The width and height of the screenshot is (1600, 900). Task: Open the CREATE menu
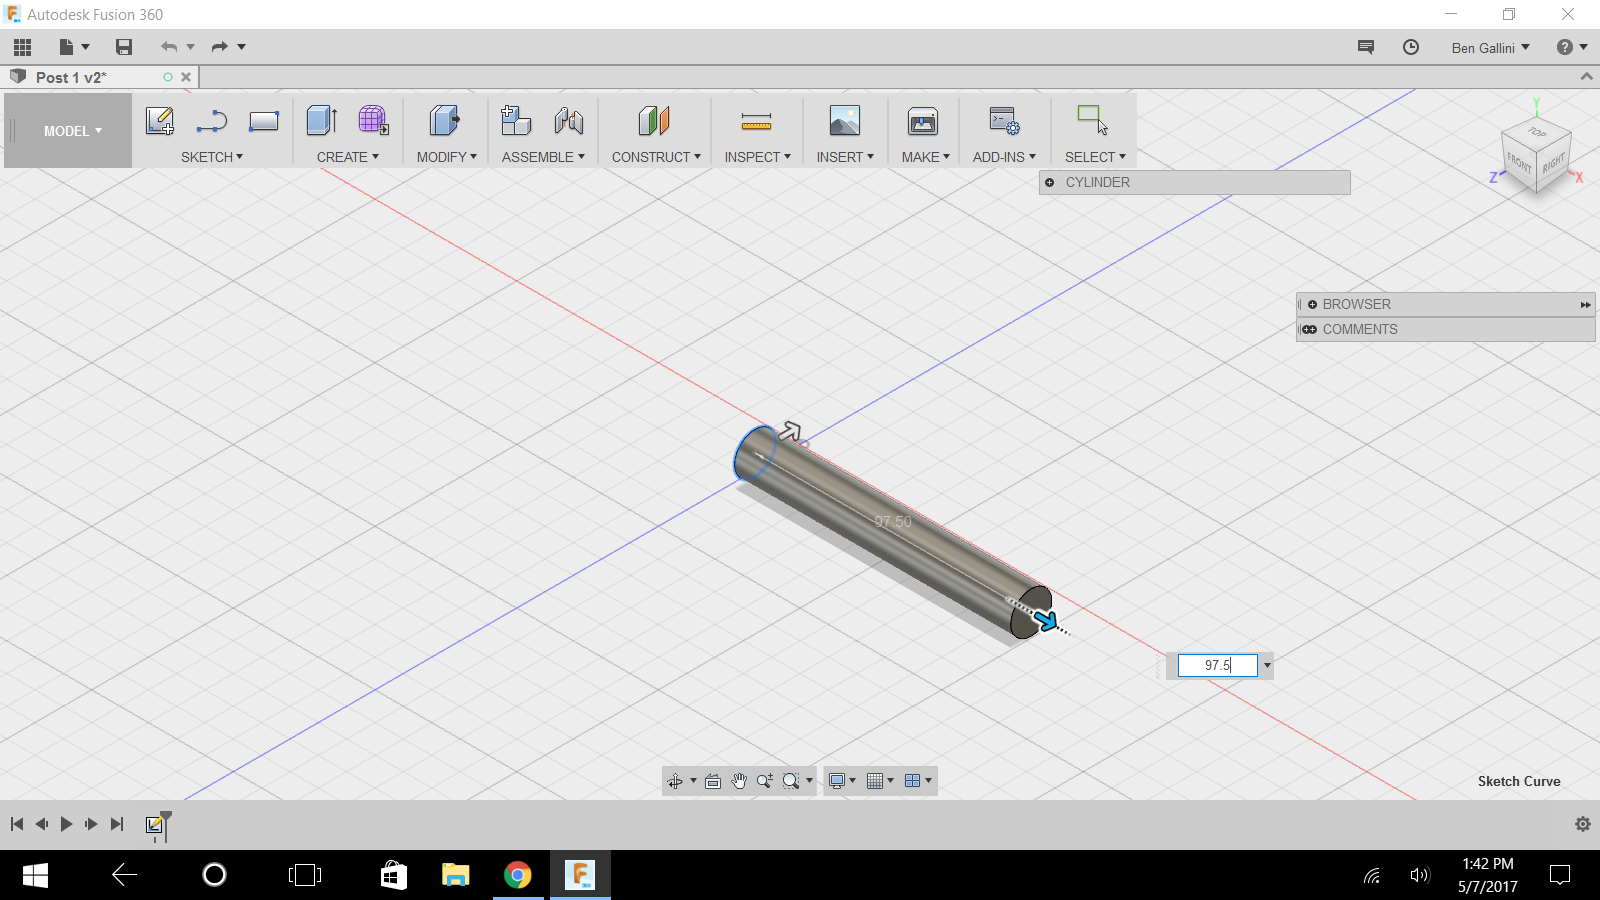coord(348,157)
